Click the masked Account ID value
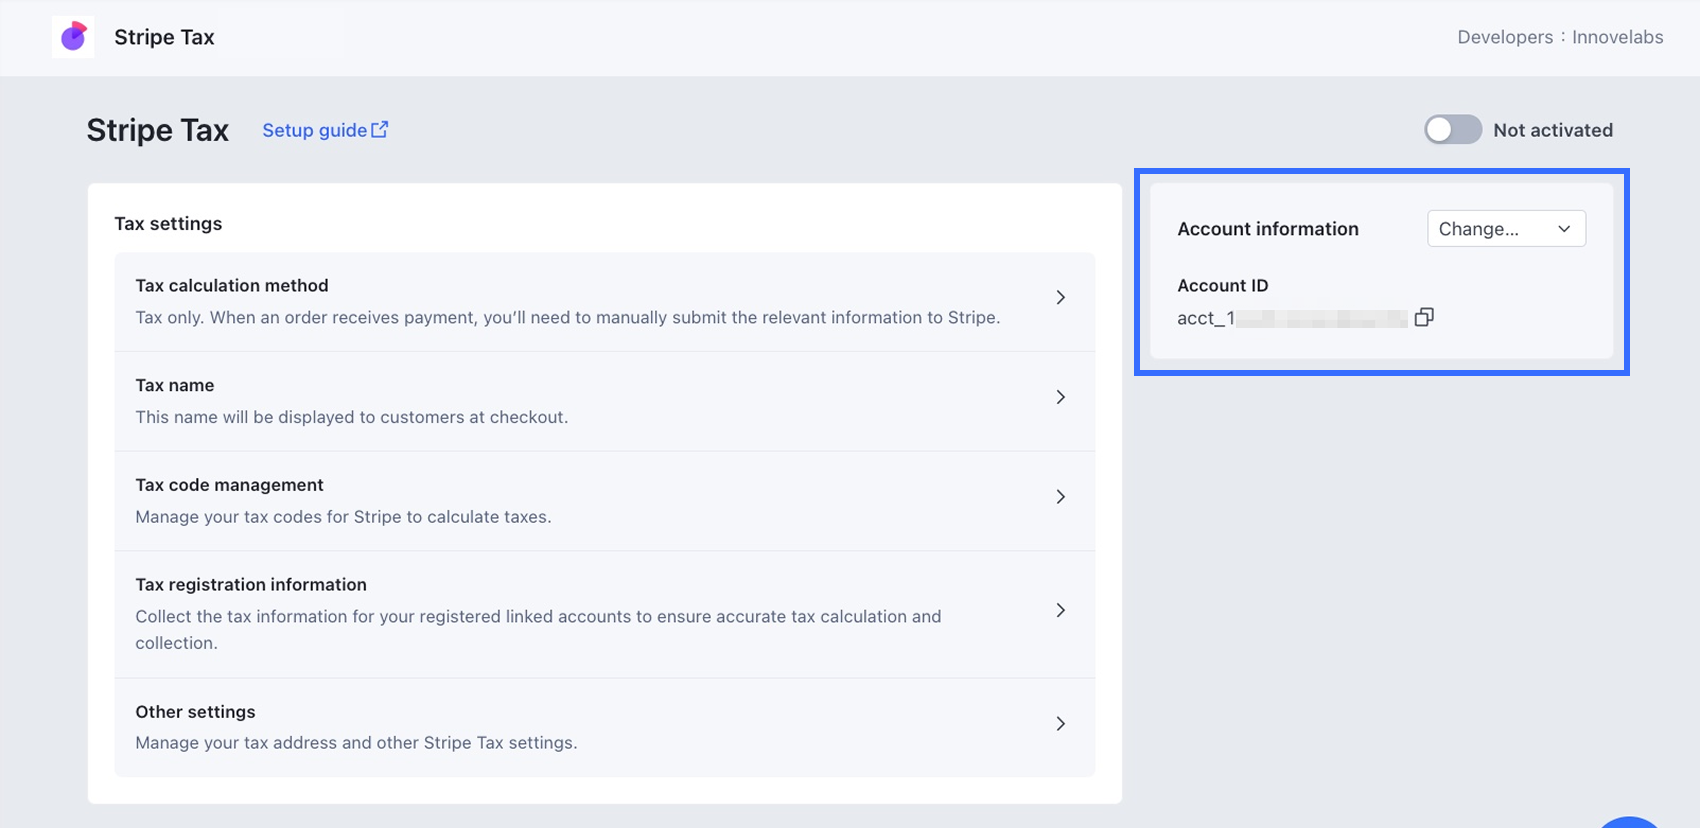Screen dimensions: 1700x828 [x=1292, y=318]
